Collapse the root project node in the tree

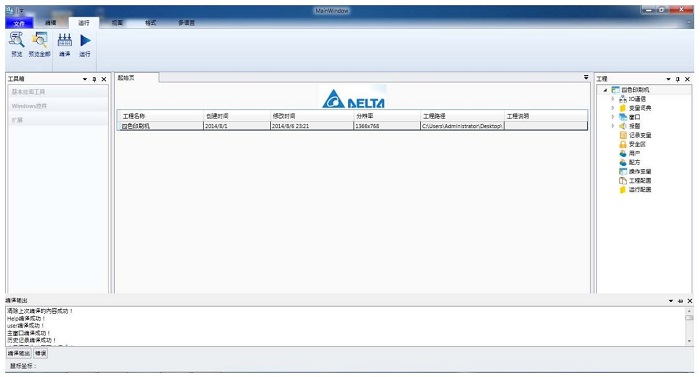pos(605,90)
